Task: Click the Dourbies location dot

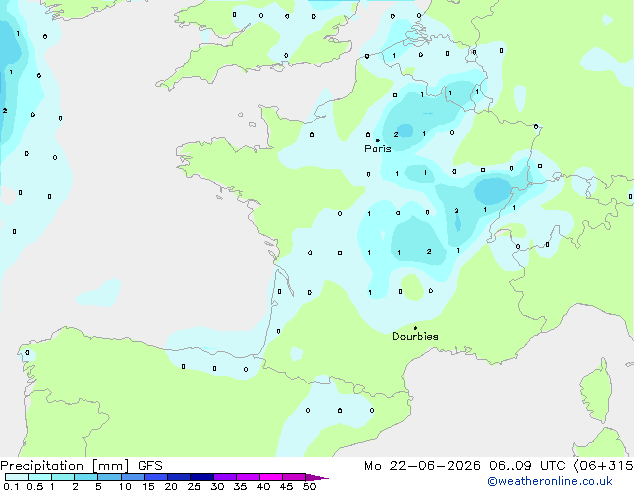Action: click(x=415, y=328)
